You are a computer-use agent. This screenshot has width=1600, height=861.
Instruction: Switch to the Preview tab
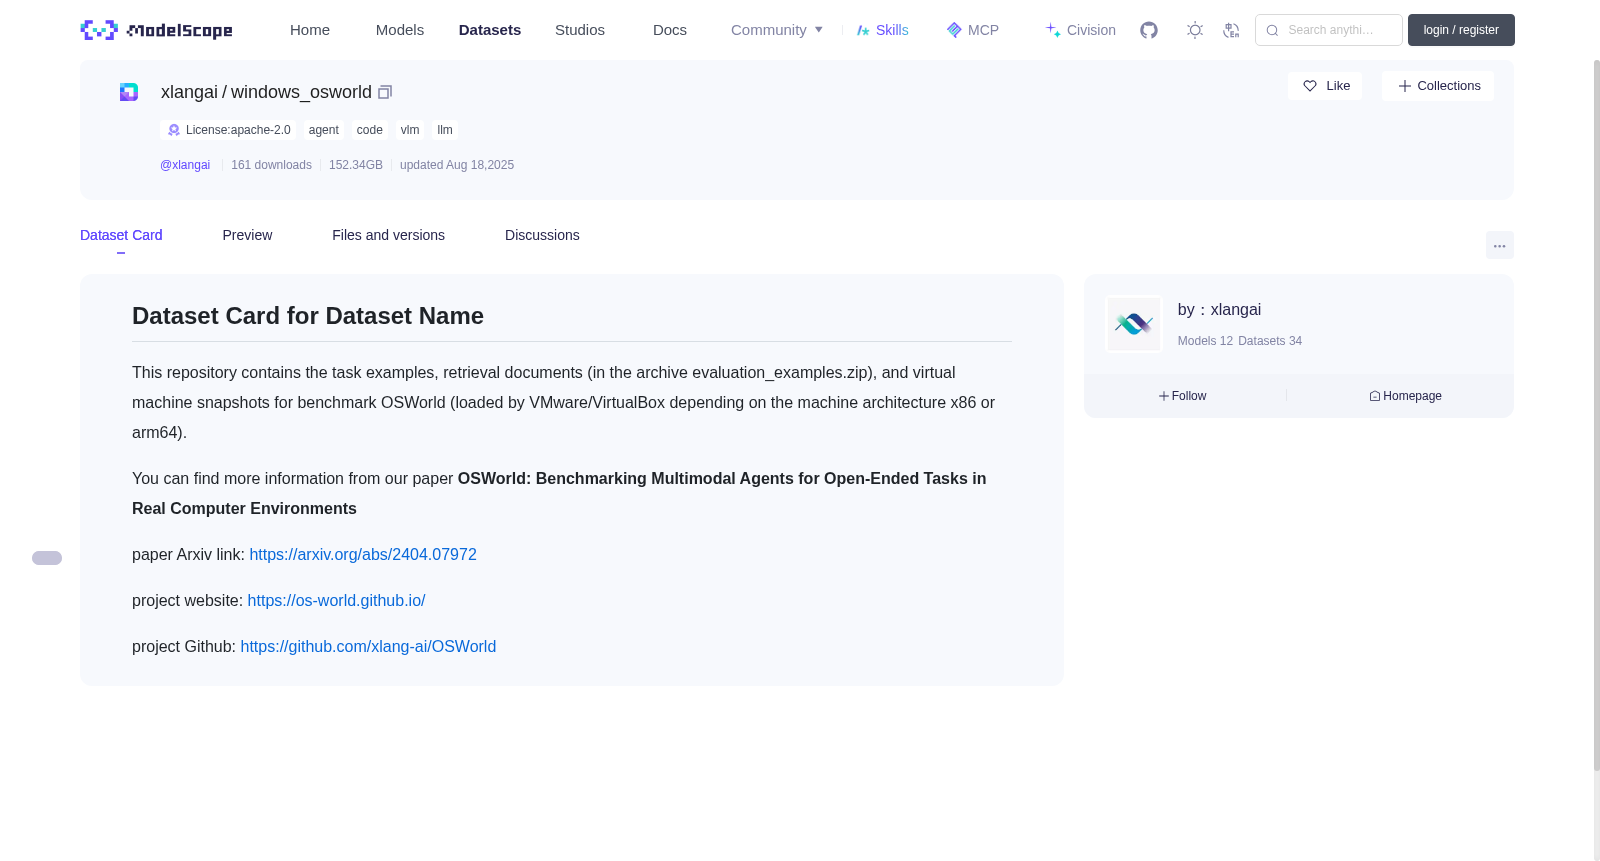click(247, 235)
